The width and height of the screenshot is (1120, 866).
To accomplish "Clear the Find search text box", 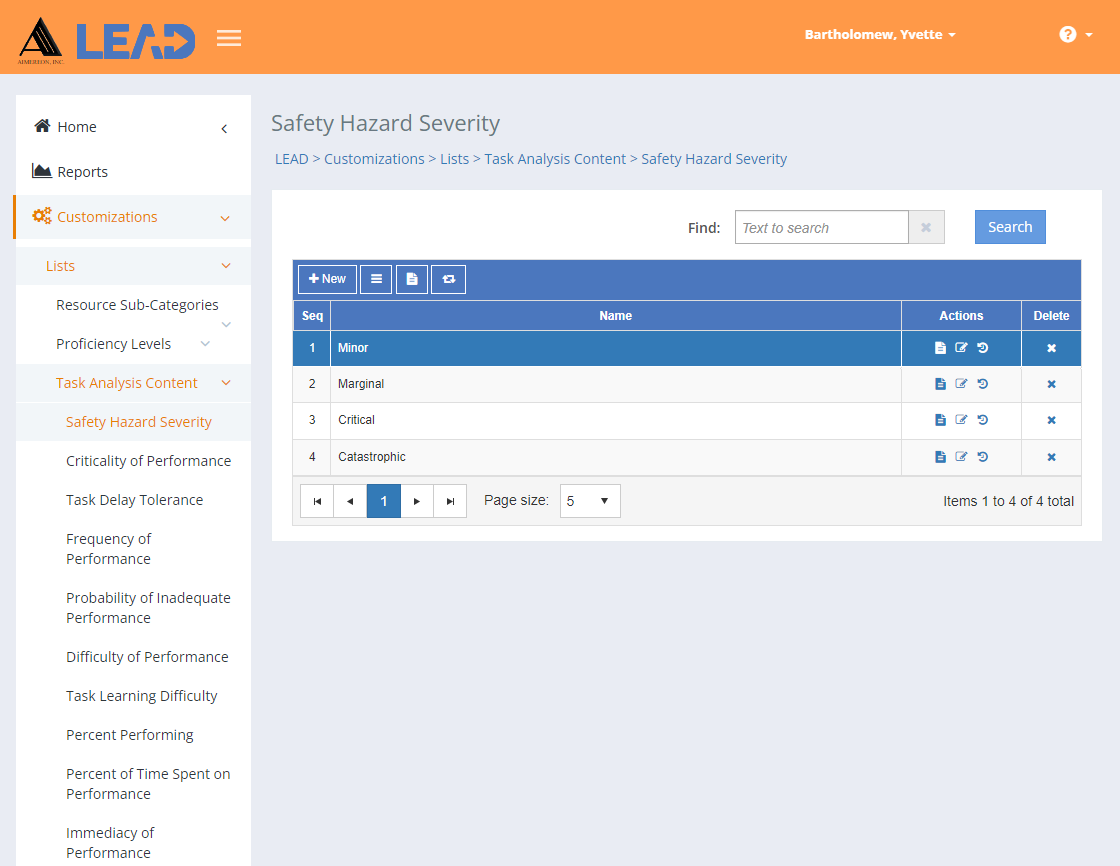I will pyautogui.click(x=926, y=228).
